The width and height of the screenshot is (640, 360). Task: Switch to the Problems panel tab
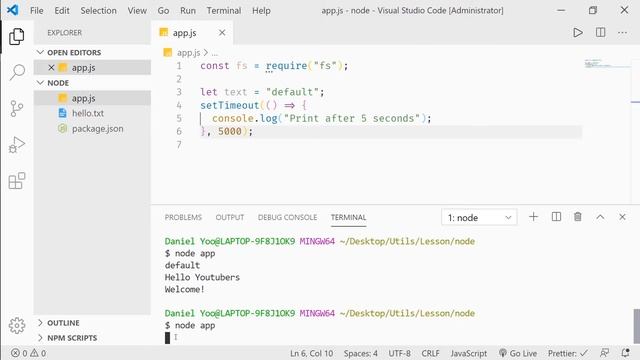point(183,217)
